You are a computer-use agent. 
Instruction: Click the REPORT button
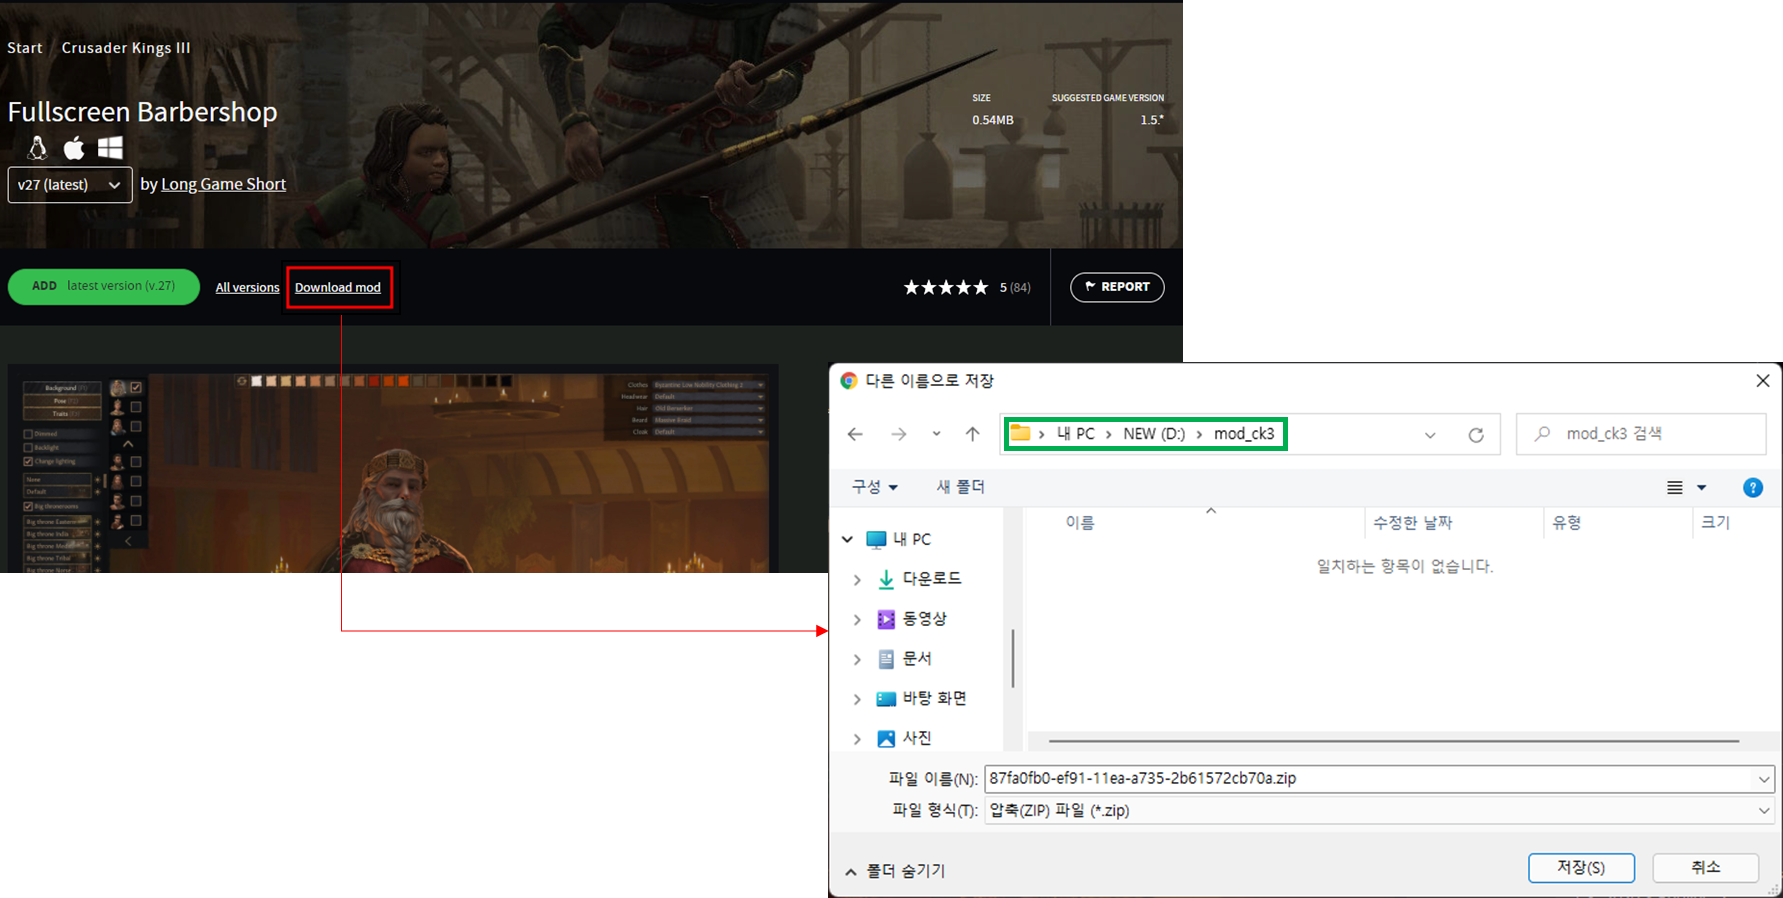1117,287
